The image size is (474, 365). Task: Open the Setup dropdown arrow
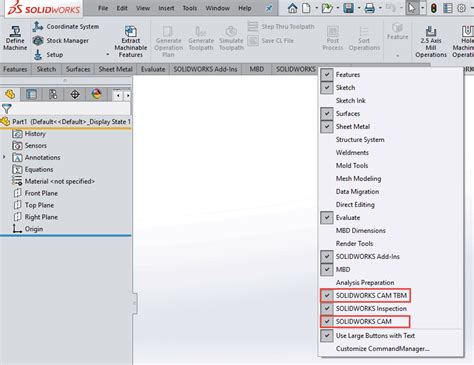[108, 54]
